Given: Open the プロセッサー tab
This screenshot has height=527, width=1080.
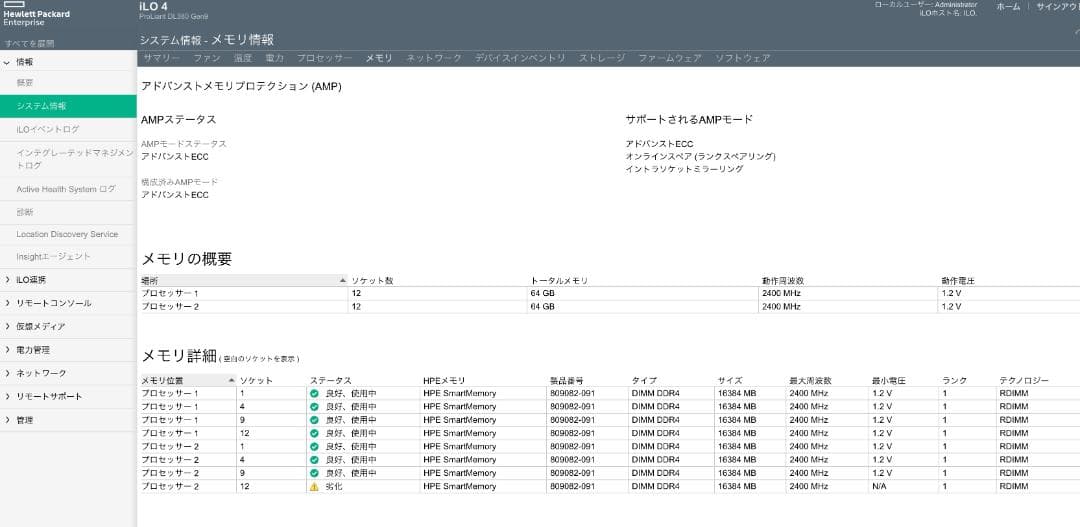Looking at the screenshot, I should pyautogui.click(x=324, y=58).
